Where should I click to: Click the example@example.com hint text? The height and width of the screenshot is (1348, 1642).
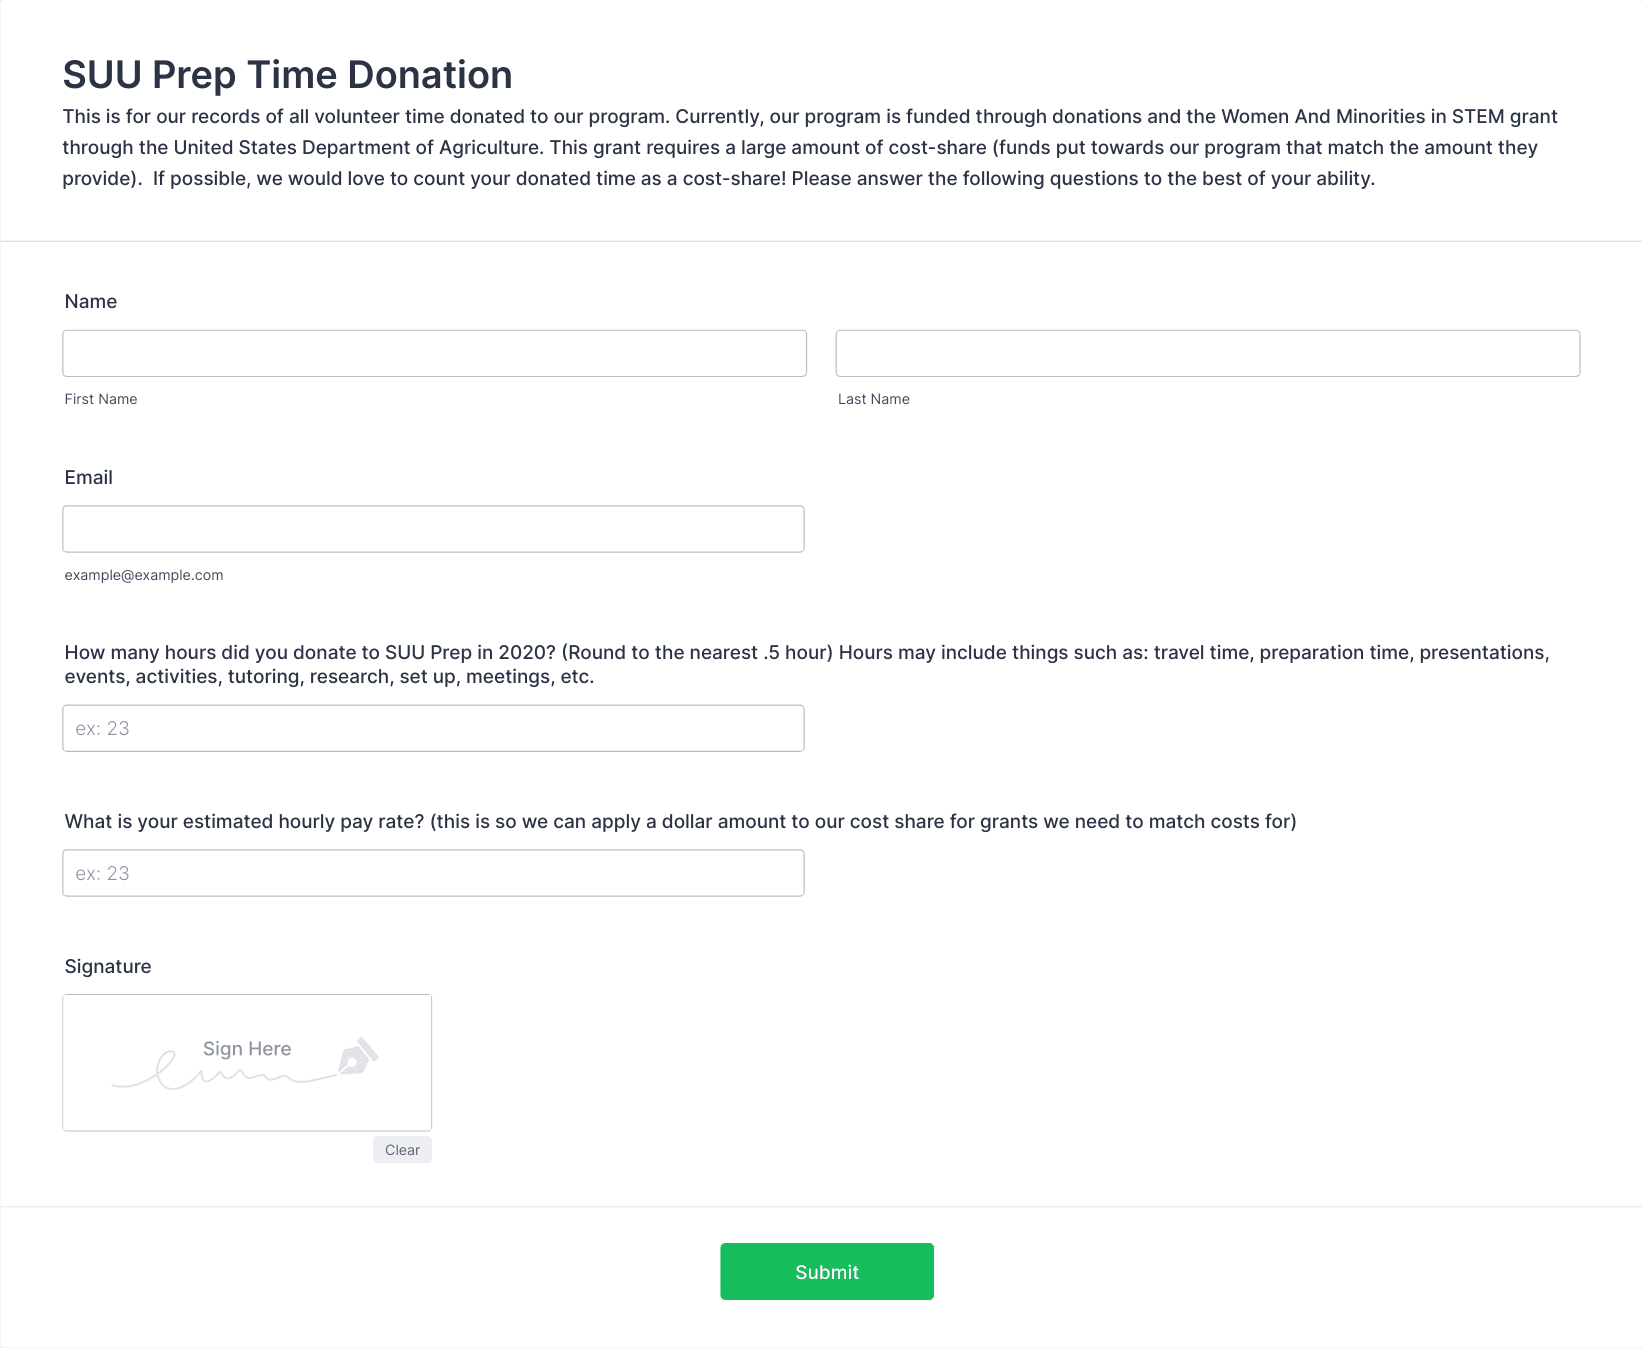(144, 575)
